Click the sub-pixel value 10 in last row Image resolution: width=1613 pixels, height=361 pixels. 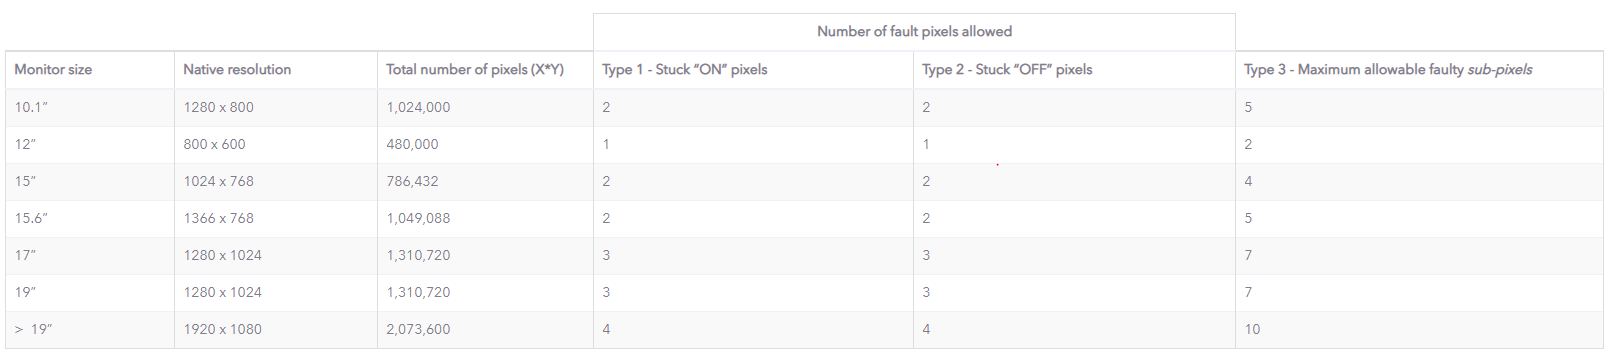coord(1419,329)
